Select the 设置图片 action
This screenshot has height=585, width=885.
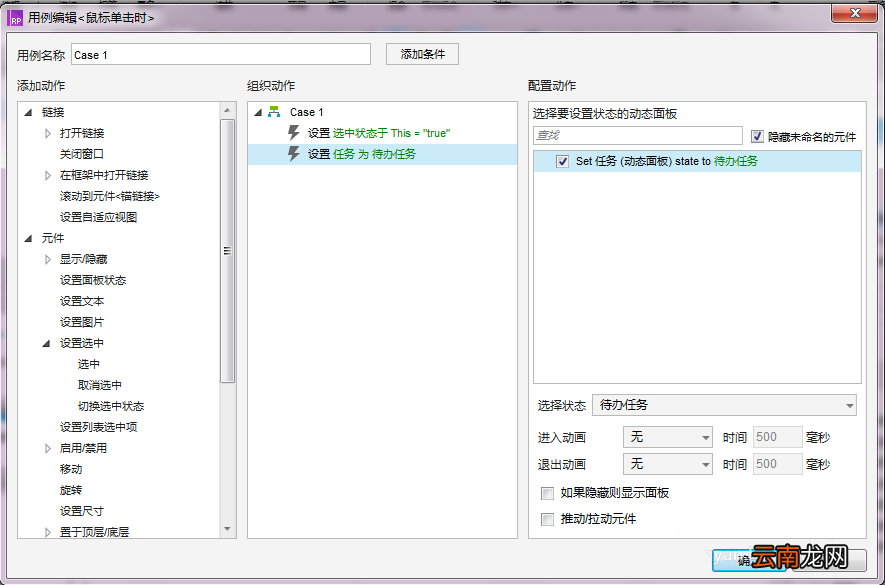(x=82, y=322)
